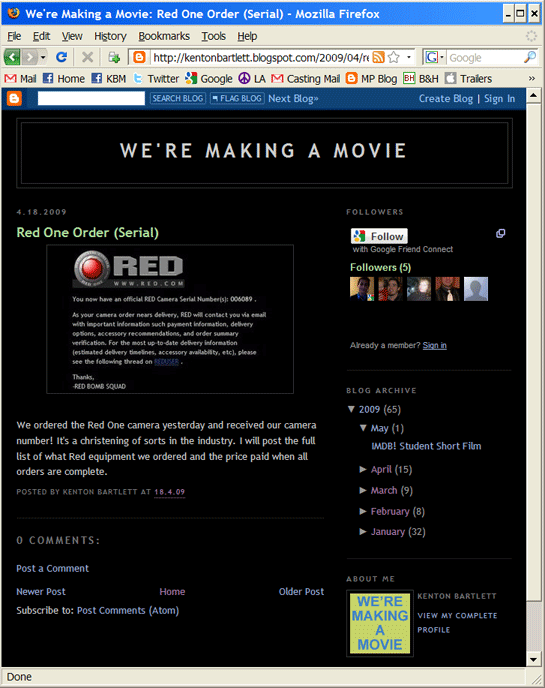This screenshot has height=688, width=545.
Task: Click the SEARCH BLOG button
Action: pos(178,98)
